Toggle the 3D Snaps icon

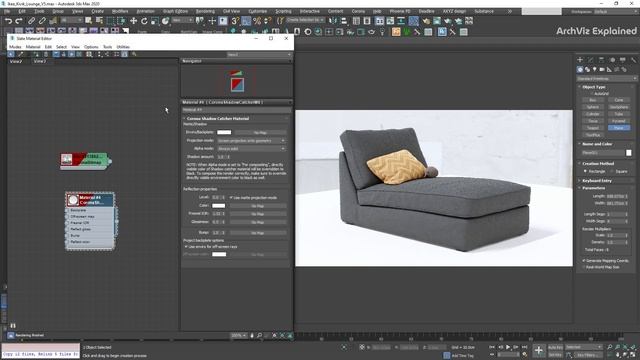click(235, 20)
